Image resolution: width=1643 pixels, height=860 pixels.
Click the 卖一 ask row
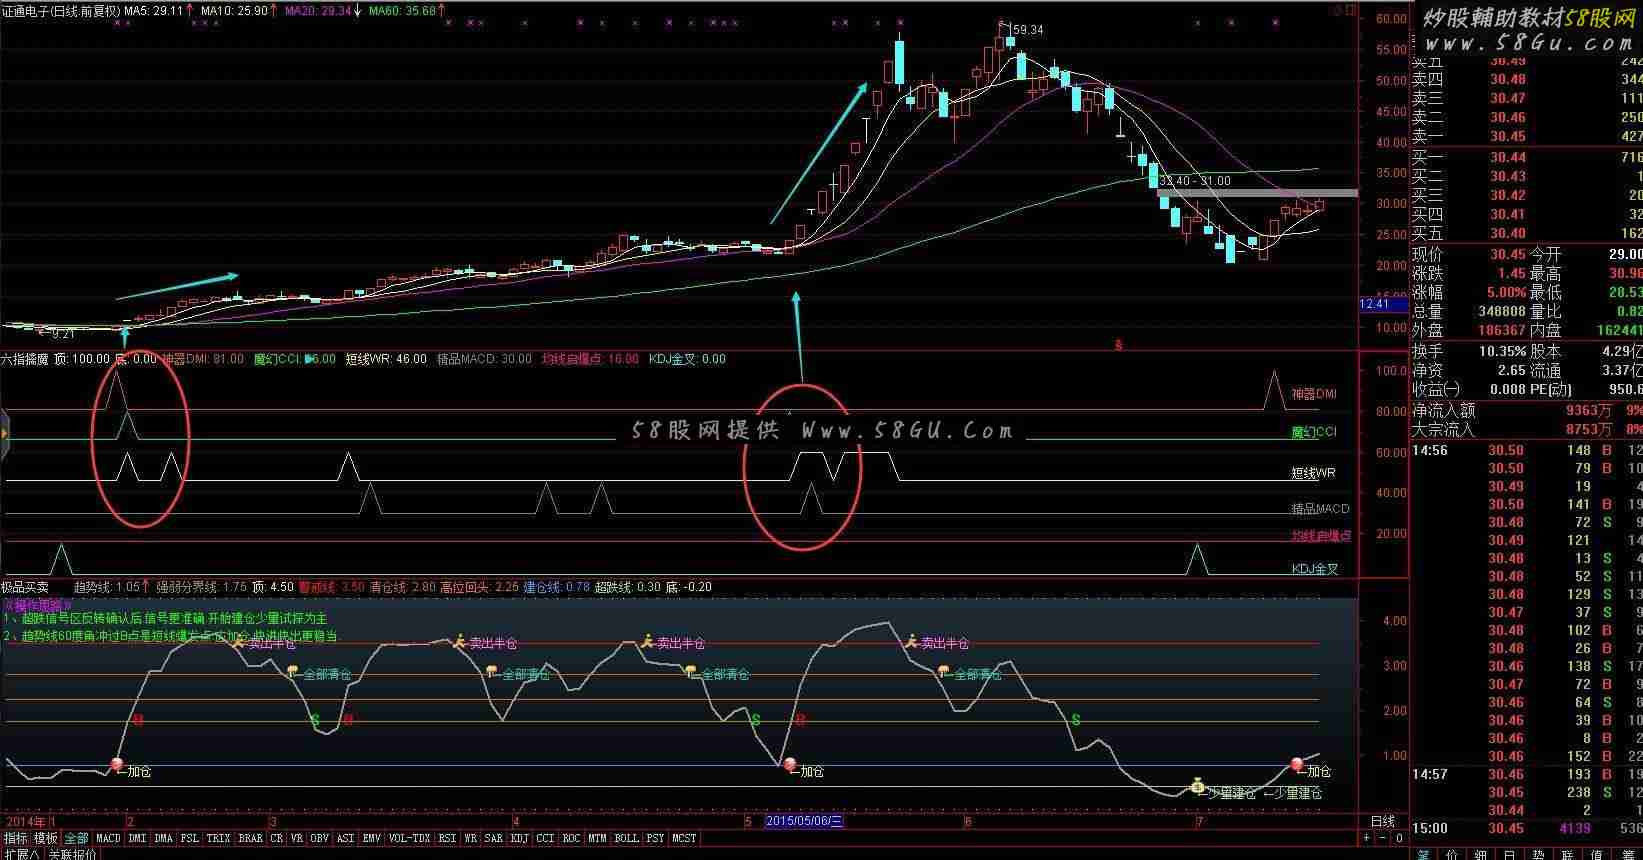coord(1526,136)
